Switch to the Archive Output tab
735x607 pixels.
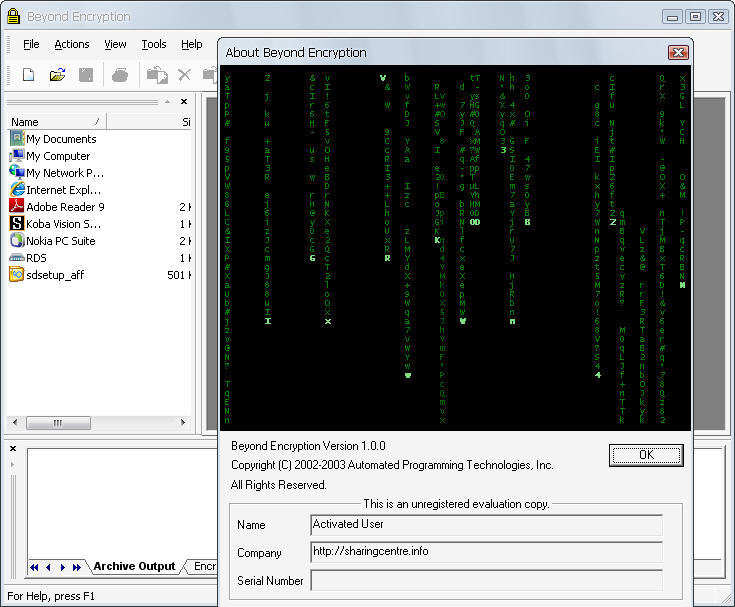(x=134, y=566)
